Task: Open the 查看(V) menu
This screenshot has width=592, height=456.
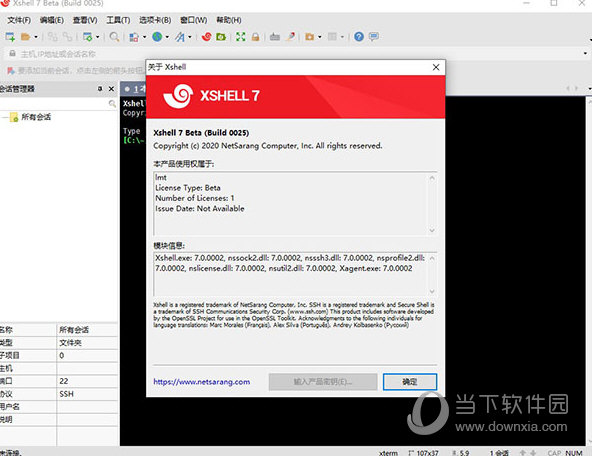Action: (85, 20)
